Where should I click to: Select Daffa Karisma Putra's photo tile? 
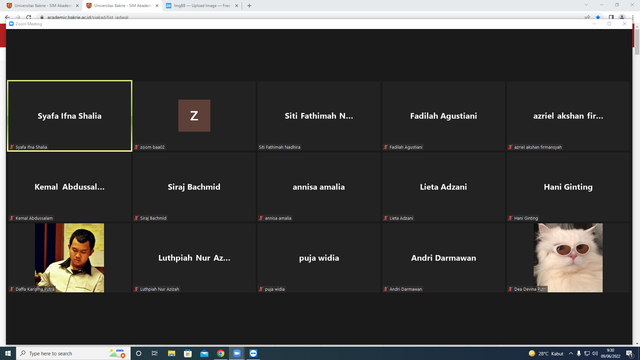(x=69, y=258)
